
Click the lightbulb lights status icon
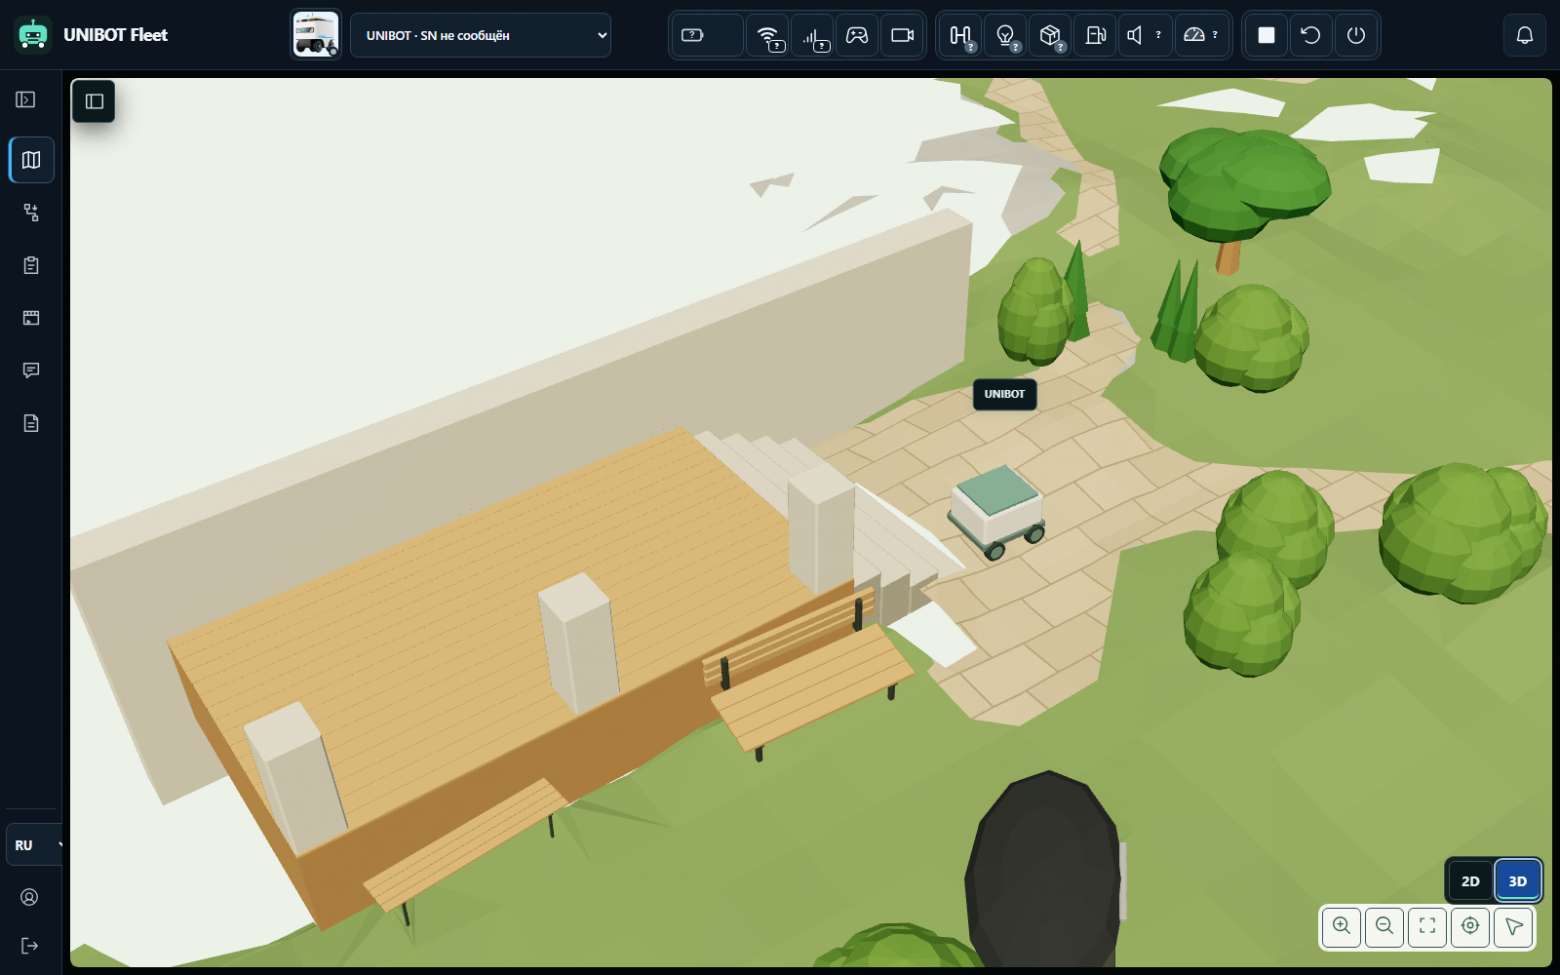click(x=1005, y=36)
